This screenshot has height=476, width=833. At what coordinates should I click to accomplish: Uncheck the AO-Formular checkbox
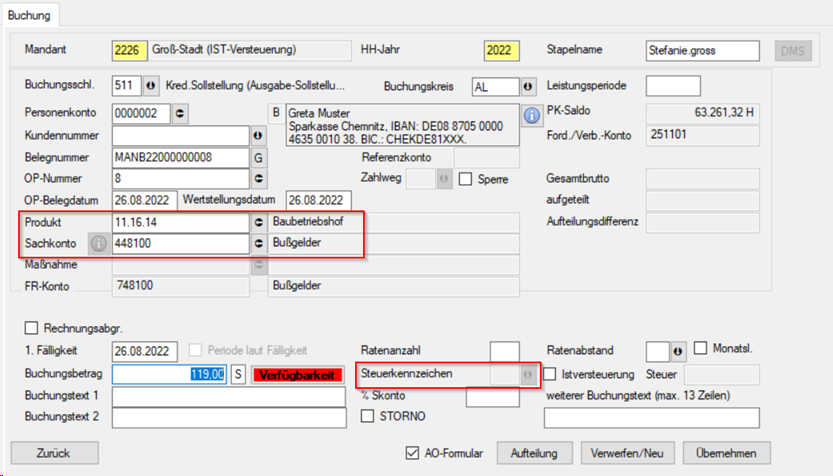[415, 452]
